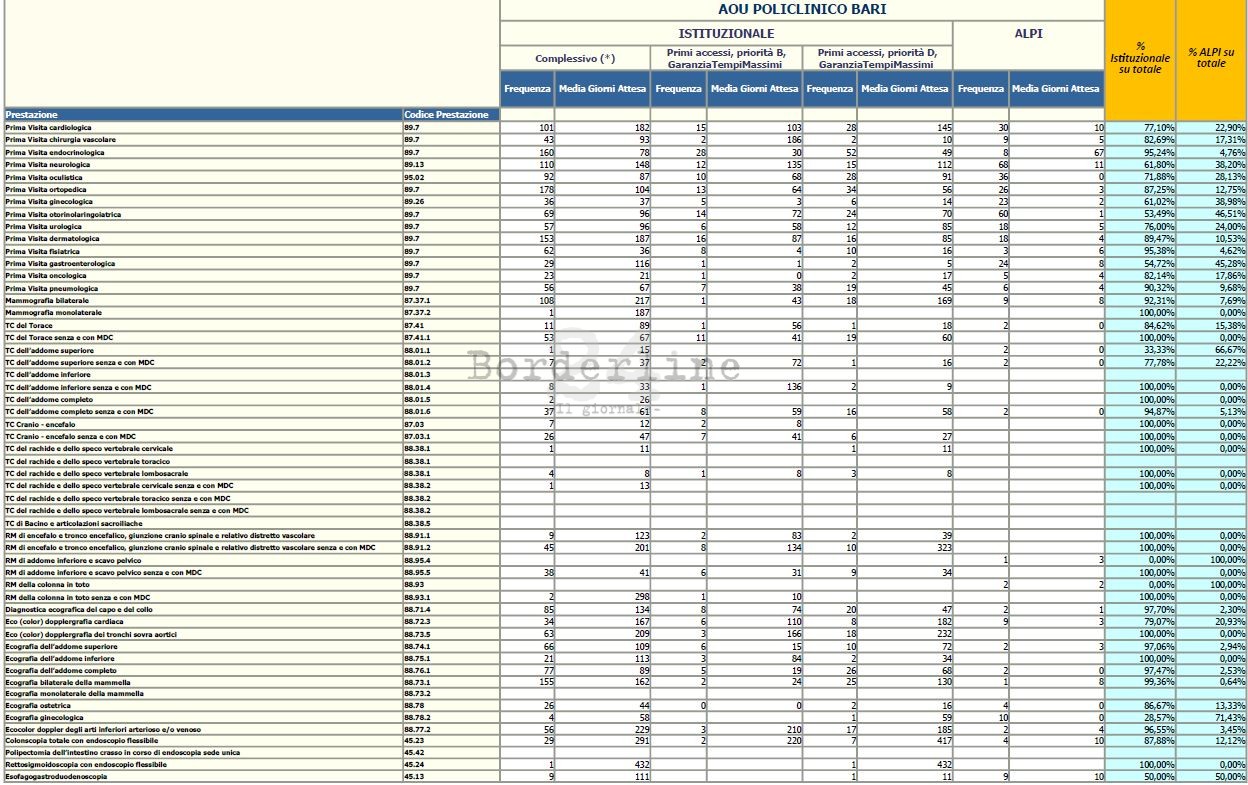
Task: Select the Codice Prestazione column header
Action: point(446,115)
